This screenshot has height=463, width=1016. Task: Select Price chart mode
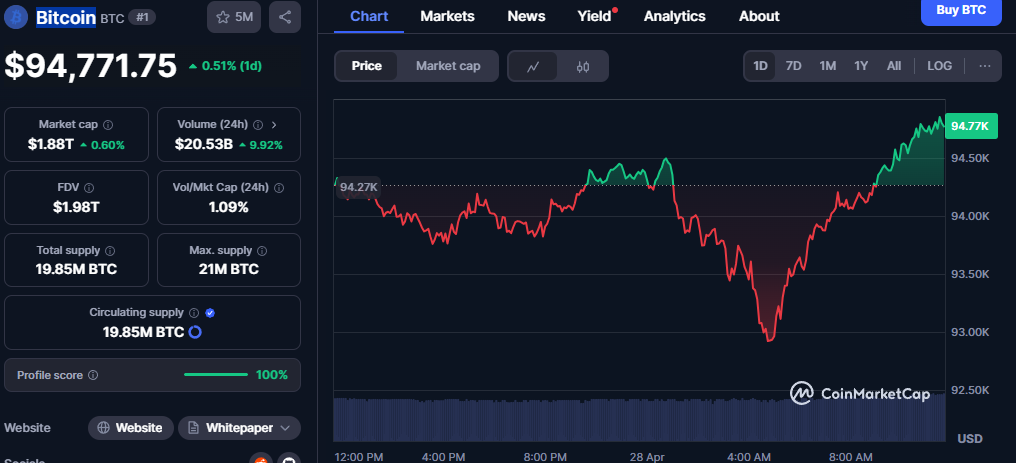click(x=367, y=66)
